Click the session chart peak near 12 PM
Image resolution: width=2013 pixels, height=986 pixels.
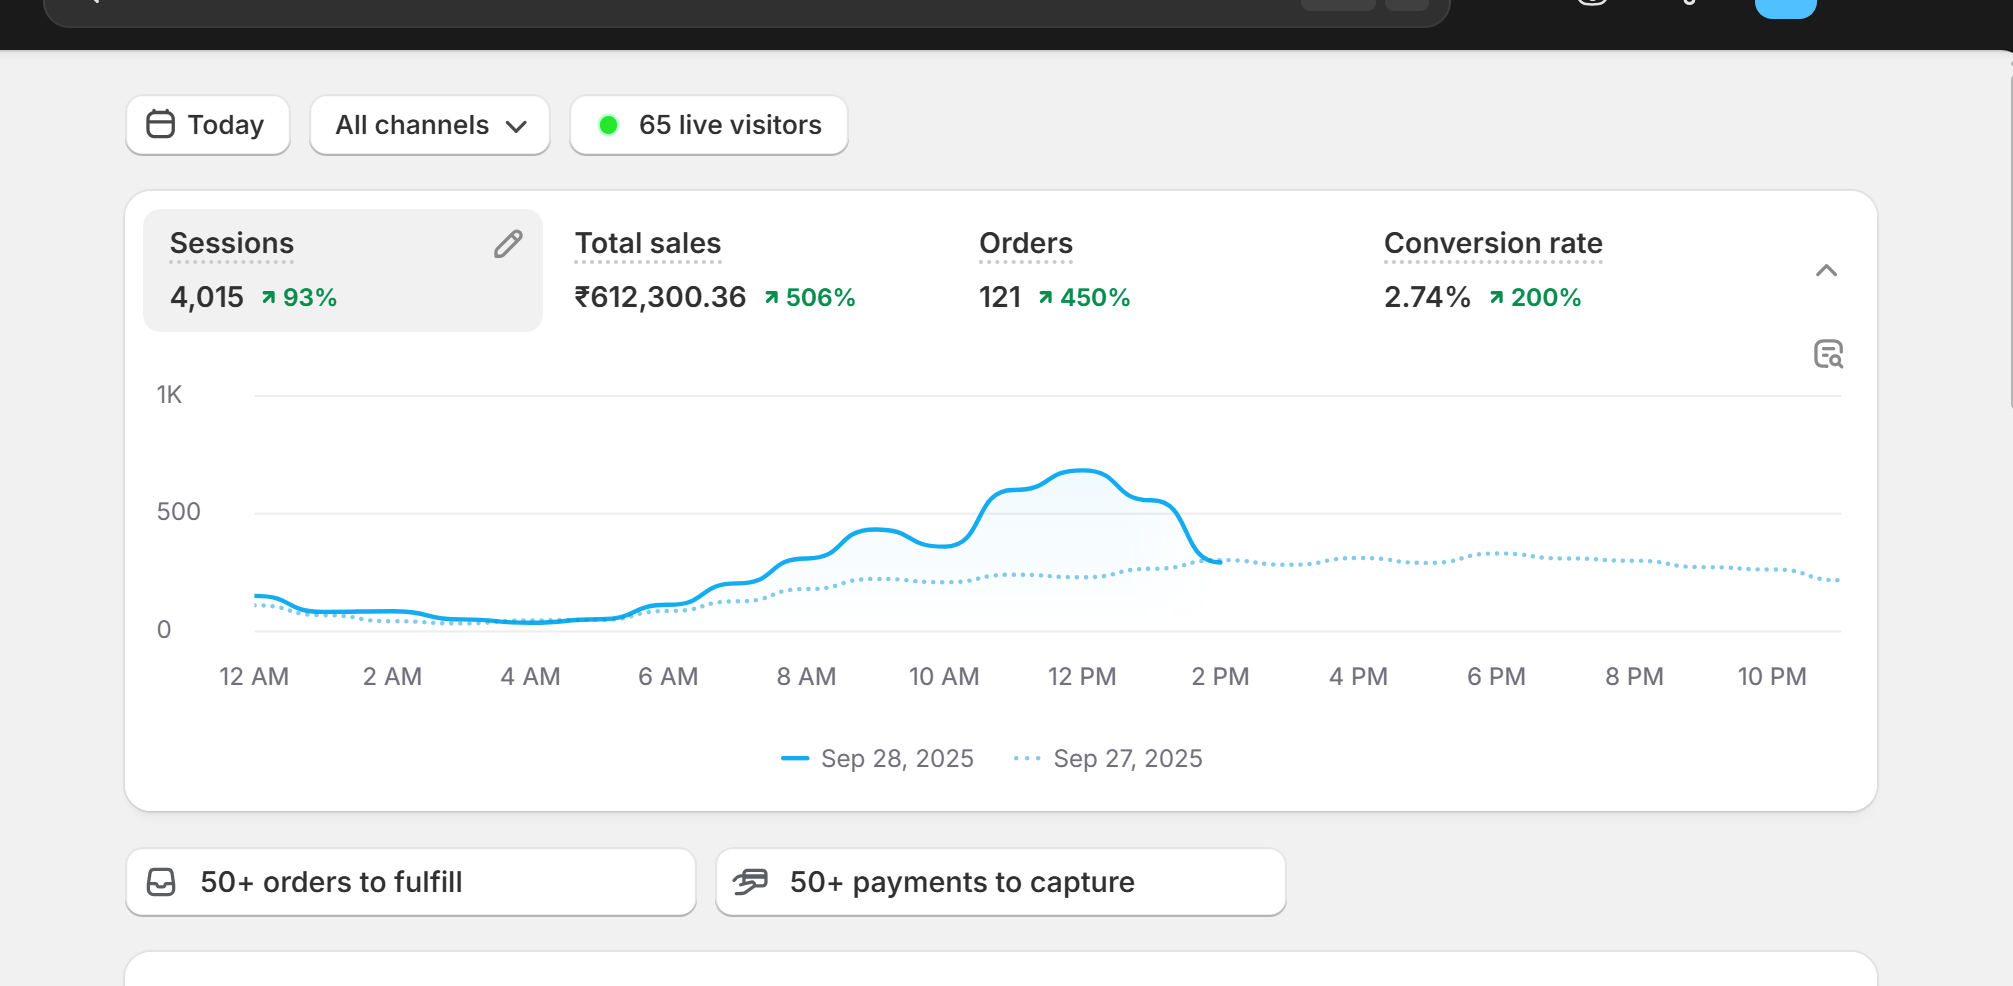(1082, 470)
